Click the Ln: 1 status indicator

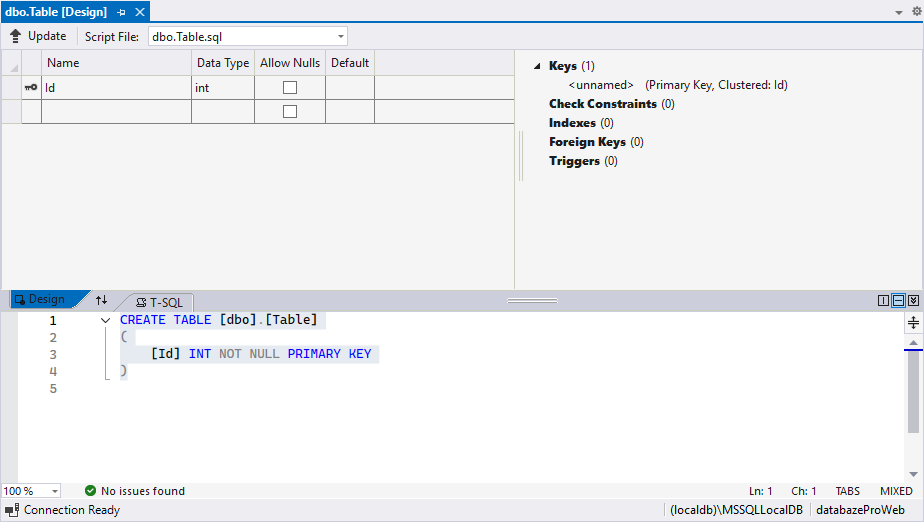tap(761, 491)
